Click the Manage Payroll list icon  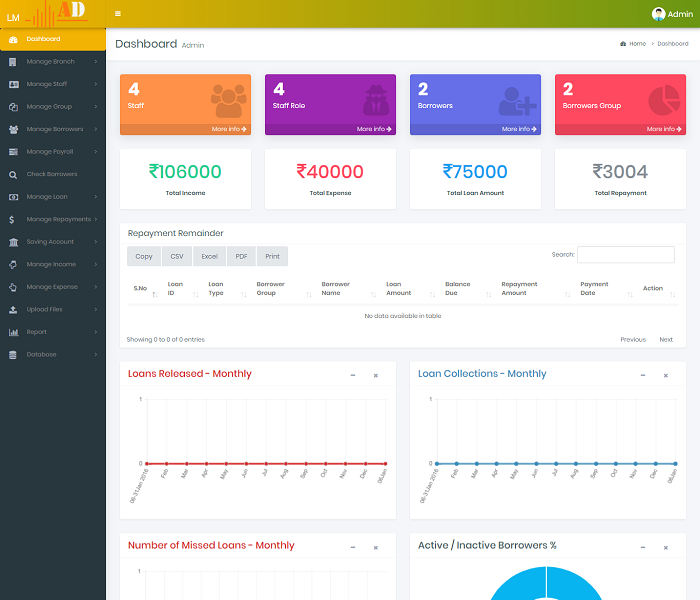click(13, 152)
